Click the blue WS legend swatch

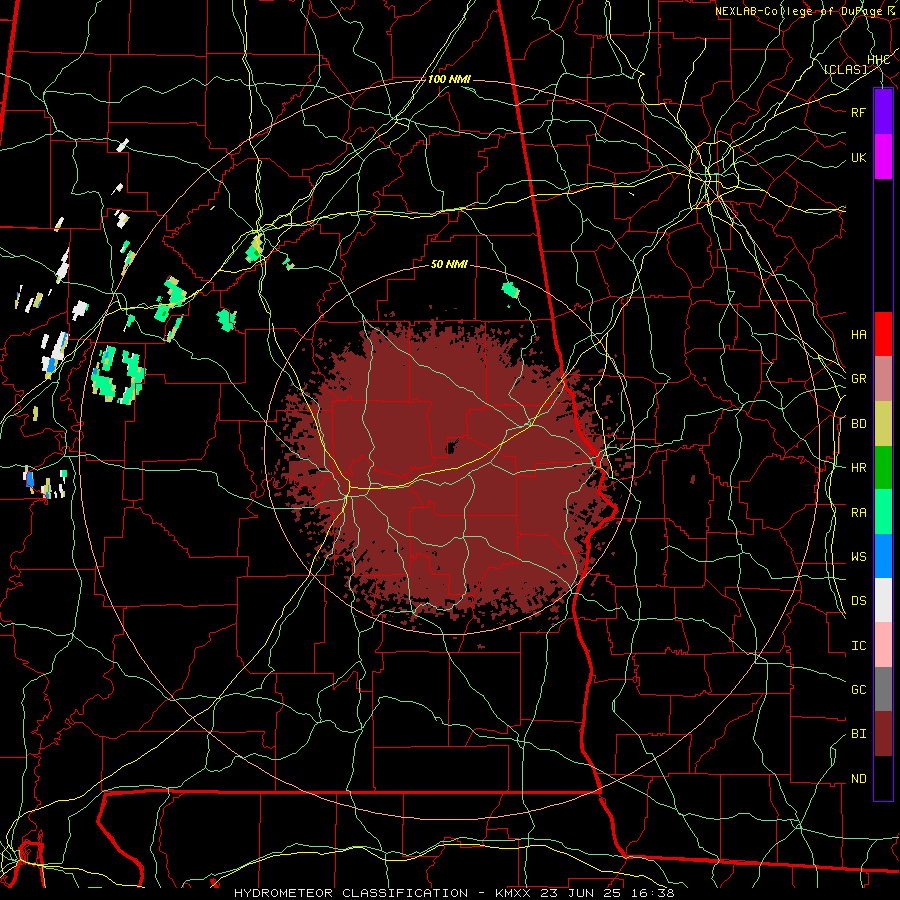(883, 556)
